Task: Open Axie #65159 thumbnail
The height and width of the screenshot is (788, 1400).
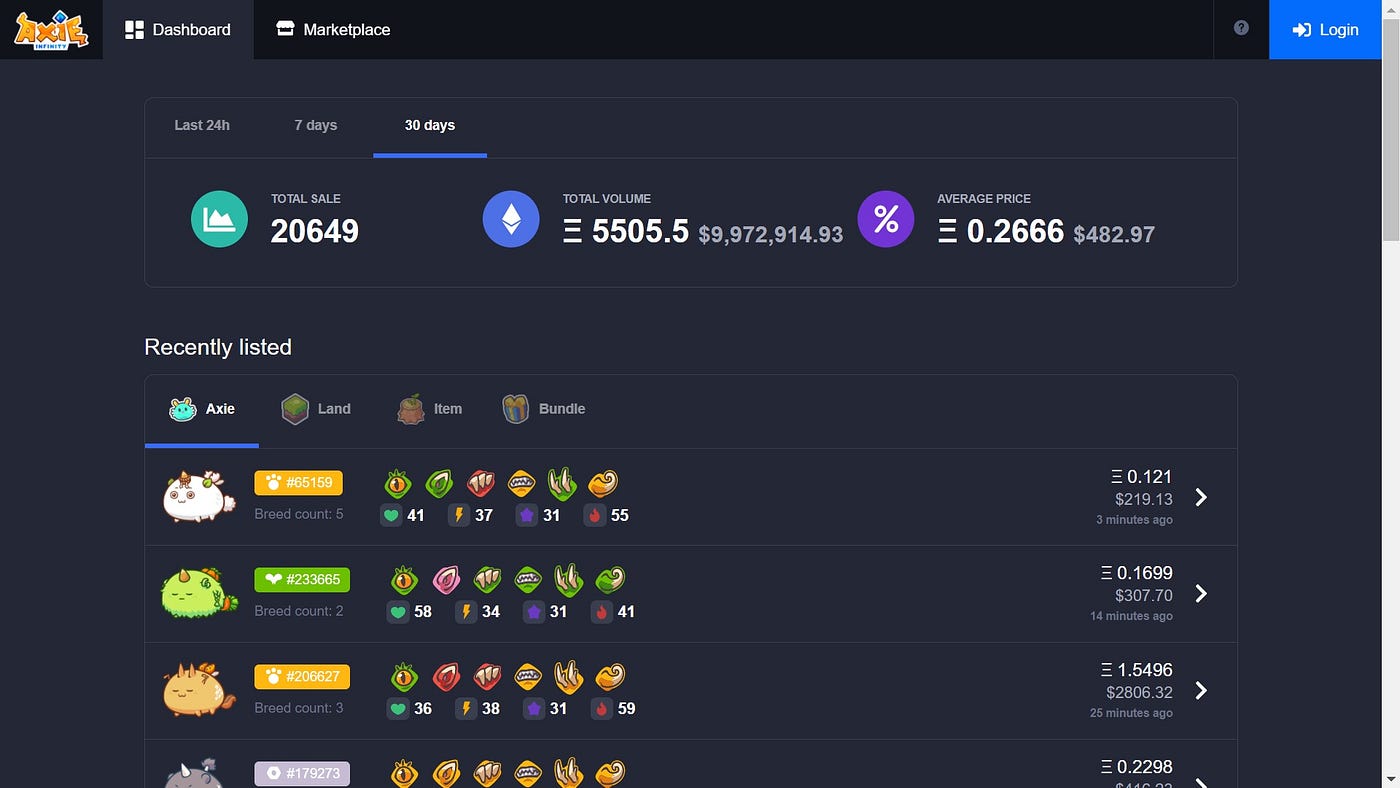Action: click(x=199, y=496)
